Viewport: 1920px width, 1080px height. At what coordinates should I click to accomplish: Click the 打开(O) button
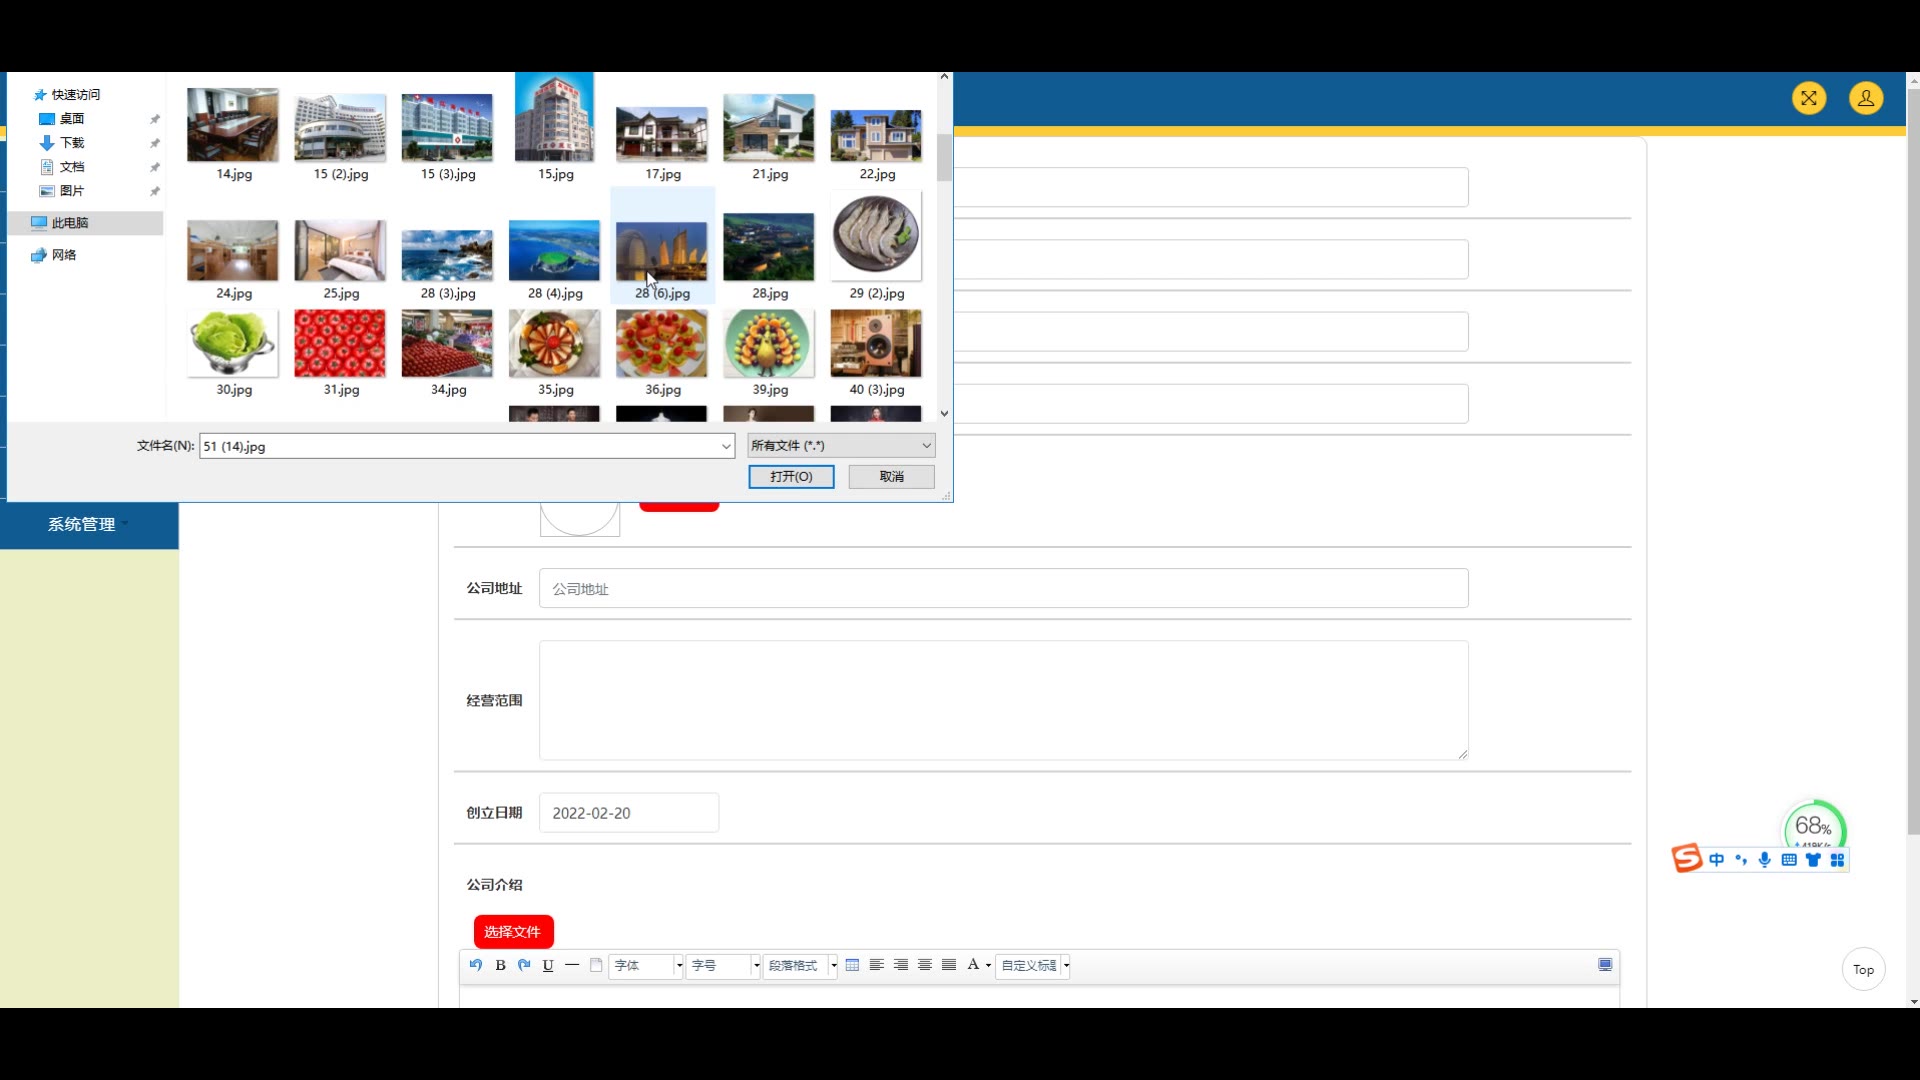791,477
